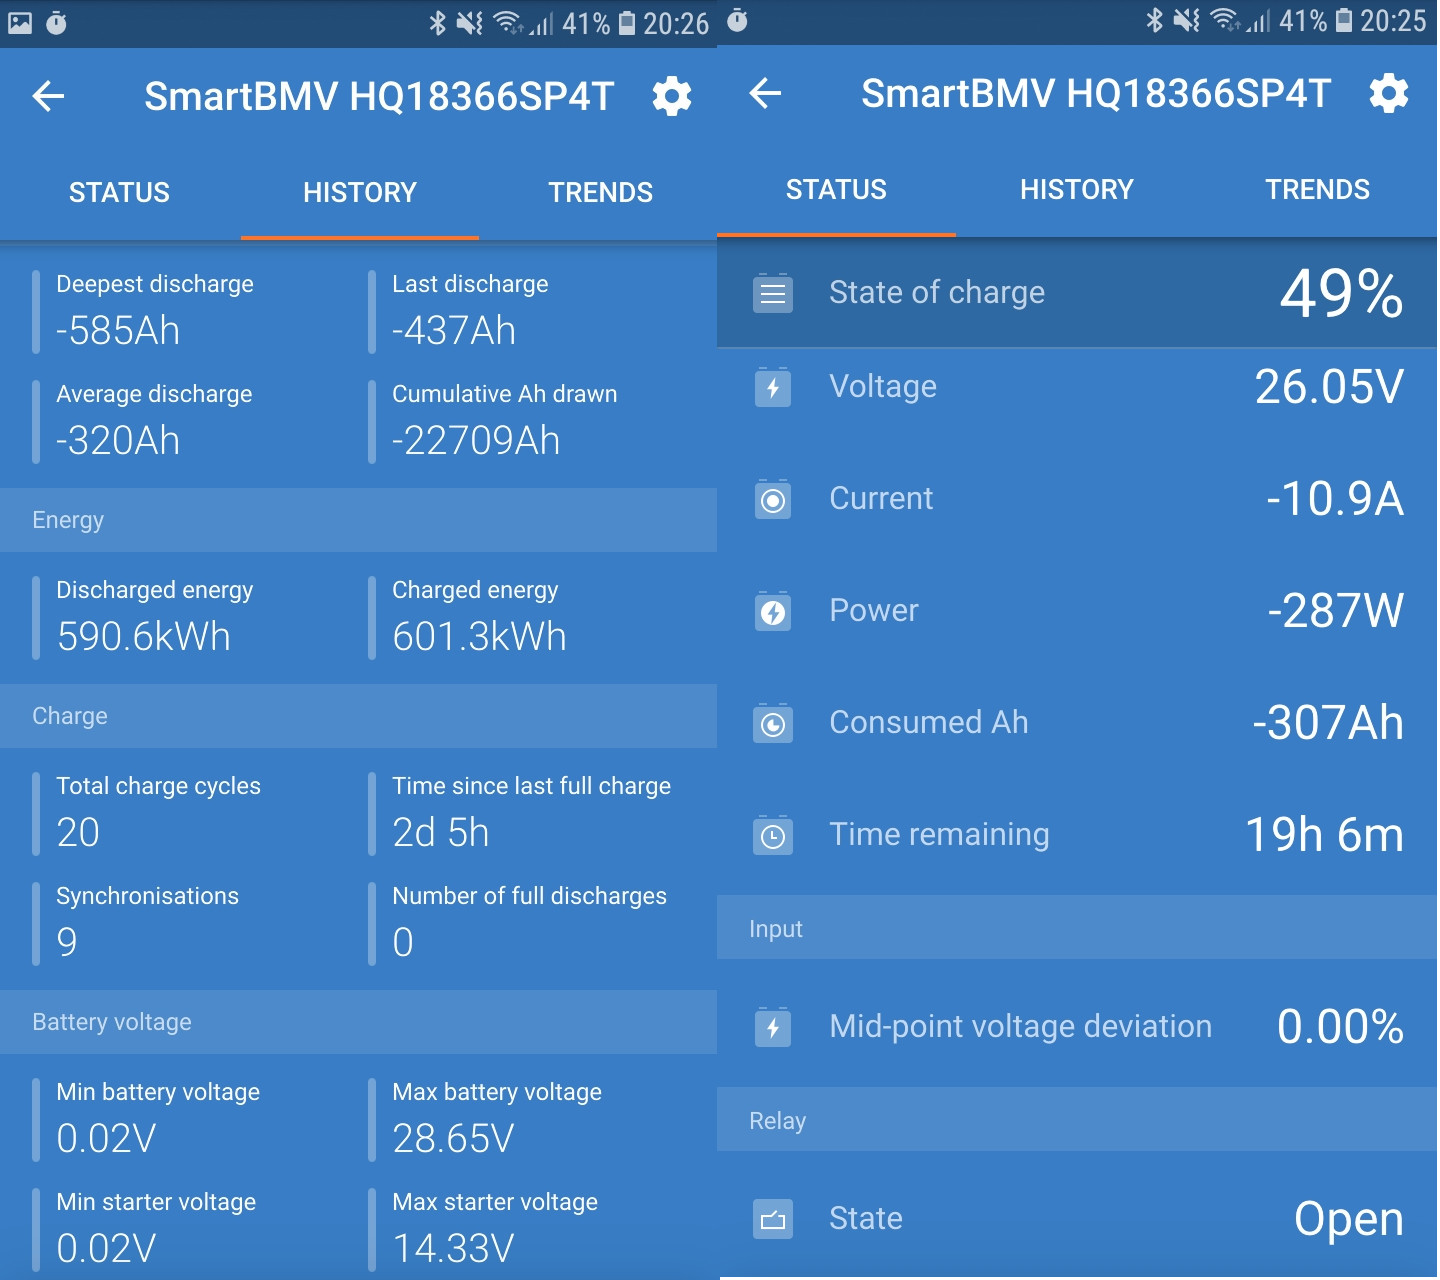1440x1280 pixels.
Task: Tap the Voltage row icon
Action: pyautogui.click(x=773, y=387)
